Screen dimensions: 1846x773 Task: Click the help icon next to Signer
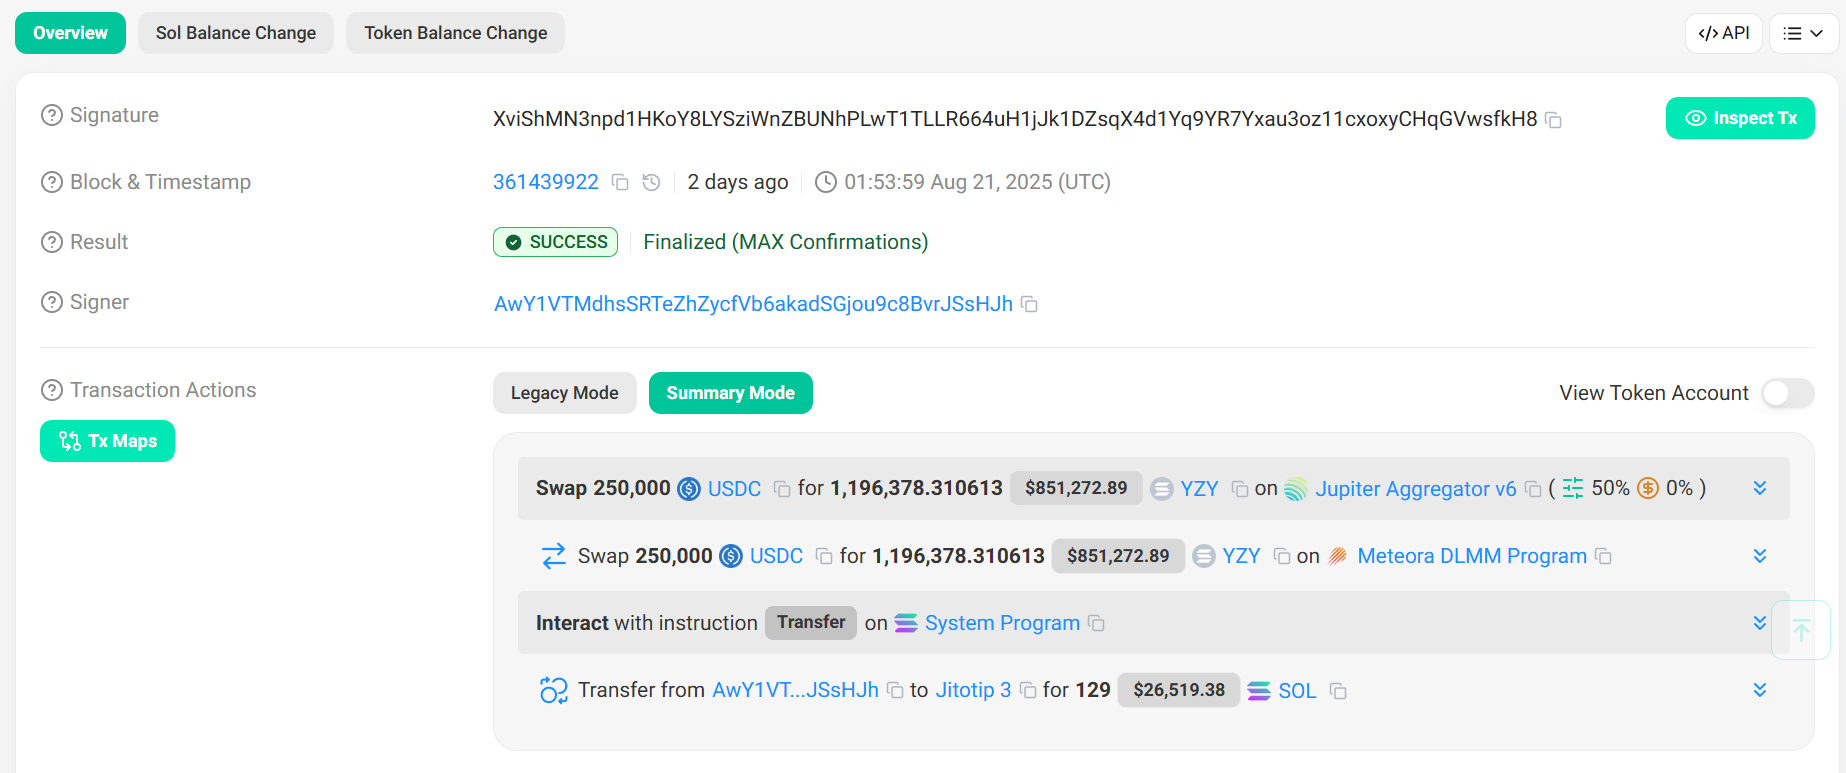[x=52, y=302]
